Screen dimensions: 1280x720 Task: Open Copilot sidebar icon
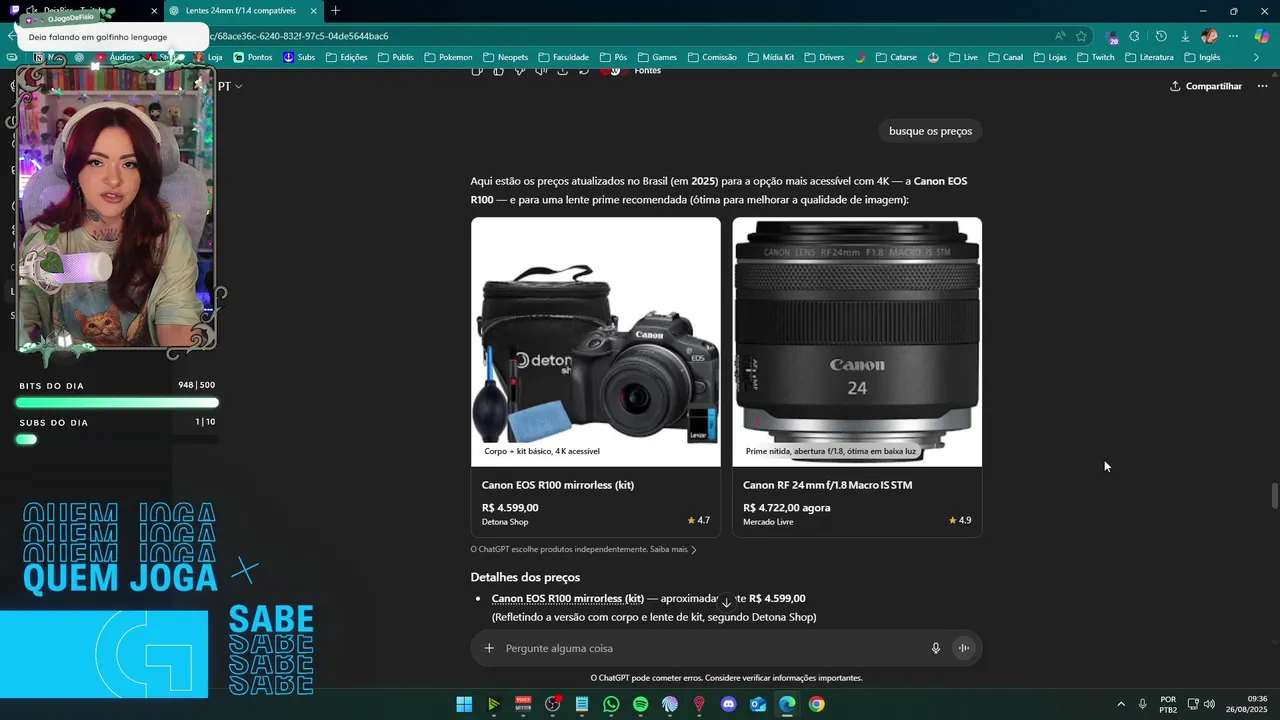pyautogui.click(x=1262, y=36)
